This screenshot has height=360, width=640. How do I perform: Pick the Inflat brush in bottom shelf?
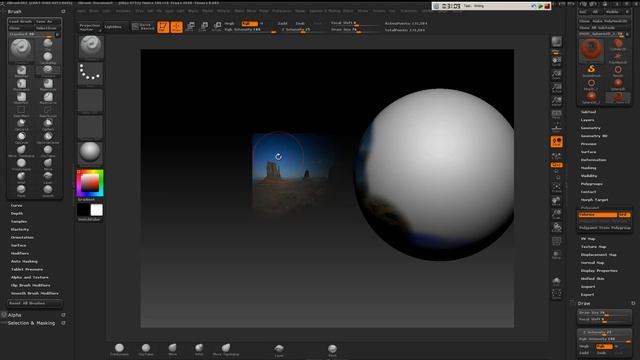tap(199, 349)
